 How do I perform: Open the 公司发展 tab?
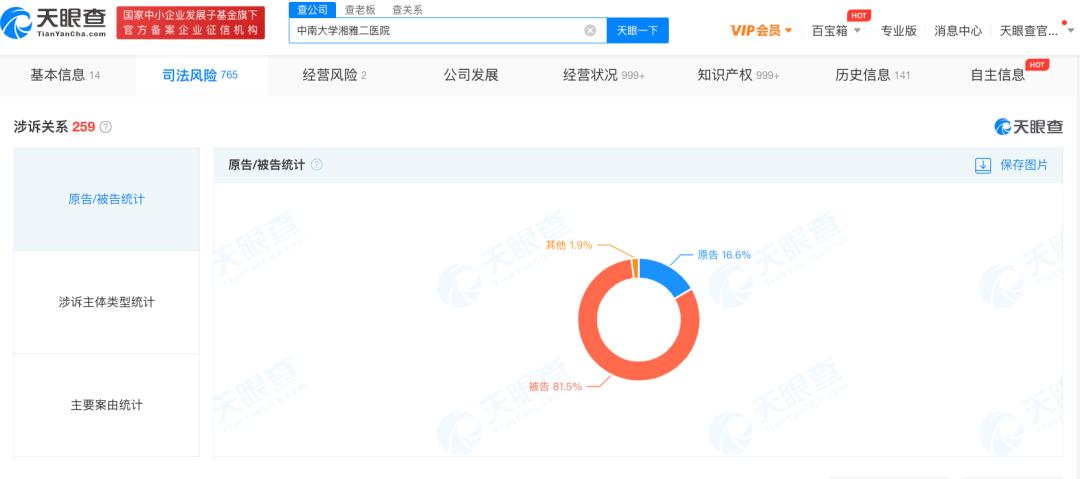(x=470, y=75)
